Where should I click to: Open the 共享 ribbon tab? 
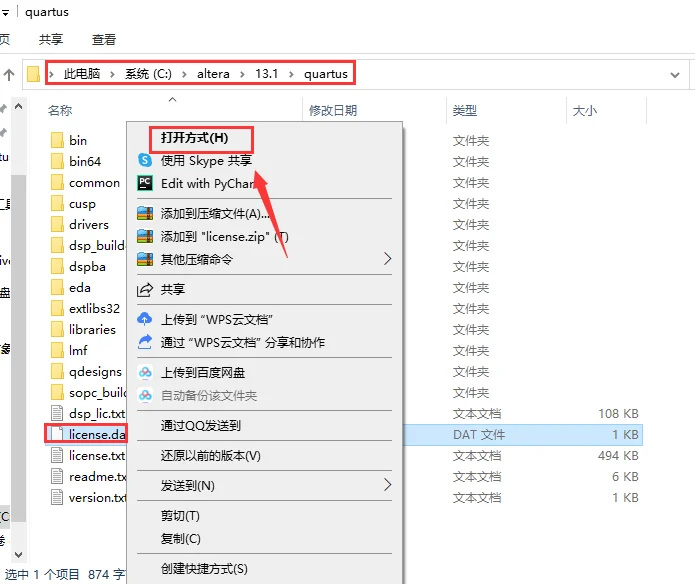click(x=51, y=39)
